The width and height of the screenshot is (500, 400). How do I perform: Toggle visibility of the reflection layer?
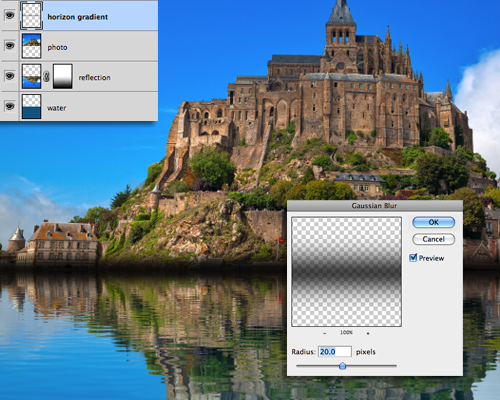point(10,76)
